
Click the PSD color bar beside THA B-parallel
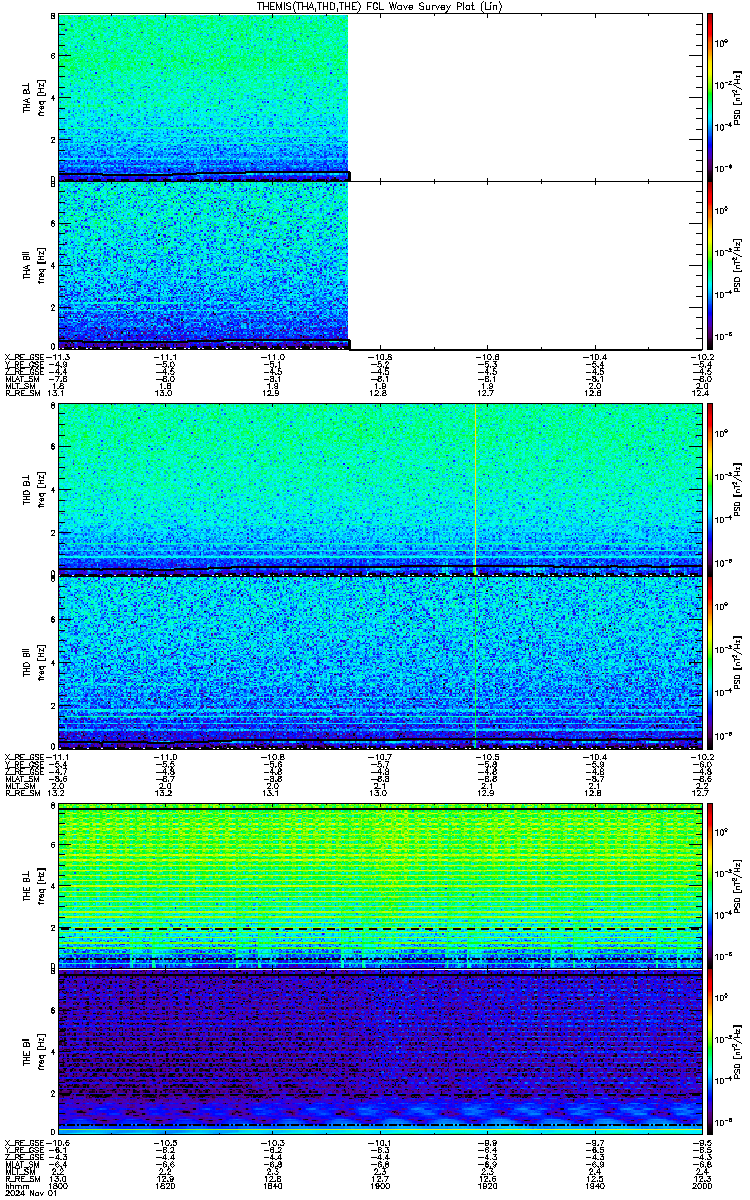[x=711, y=264]
